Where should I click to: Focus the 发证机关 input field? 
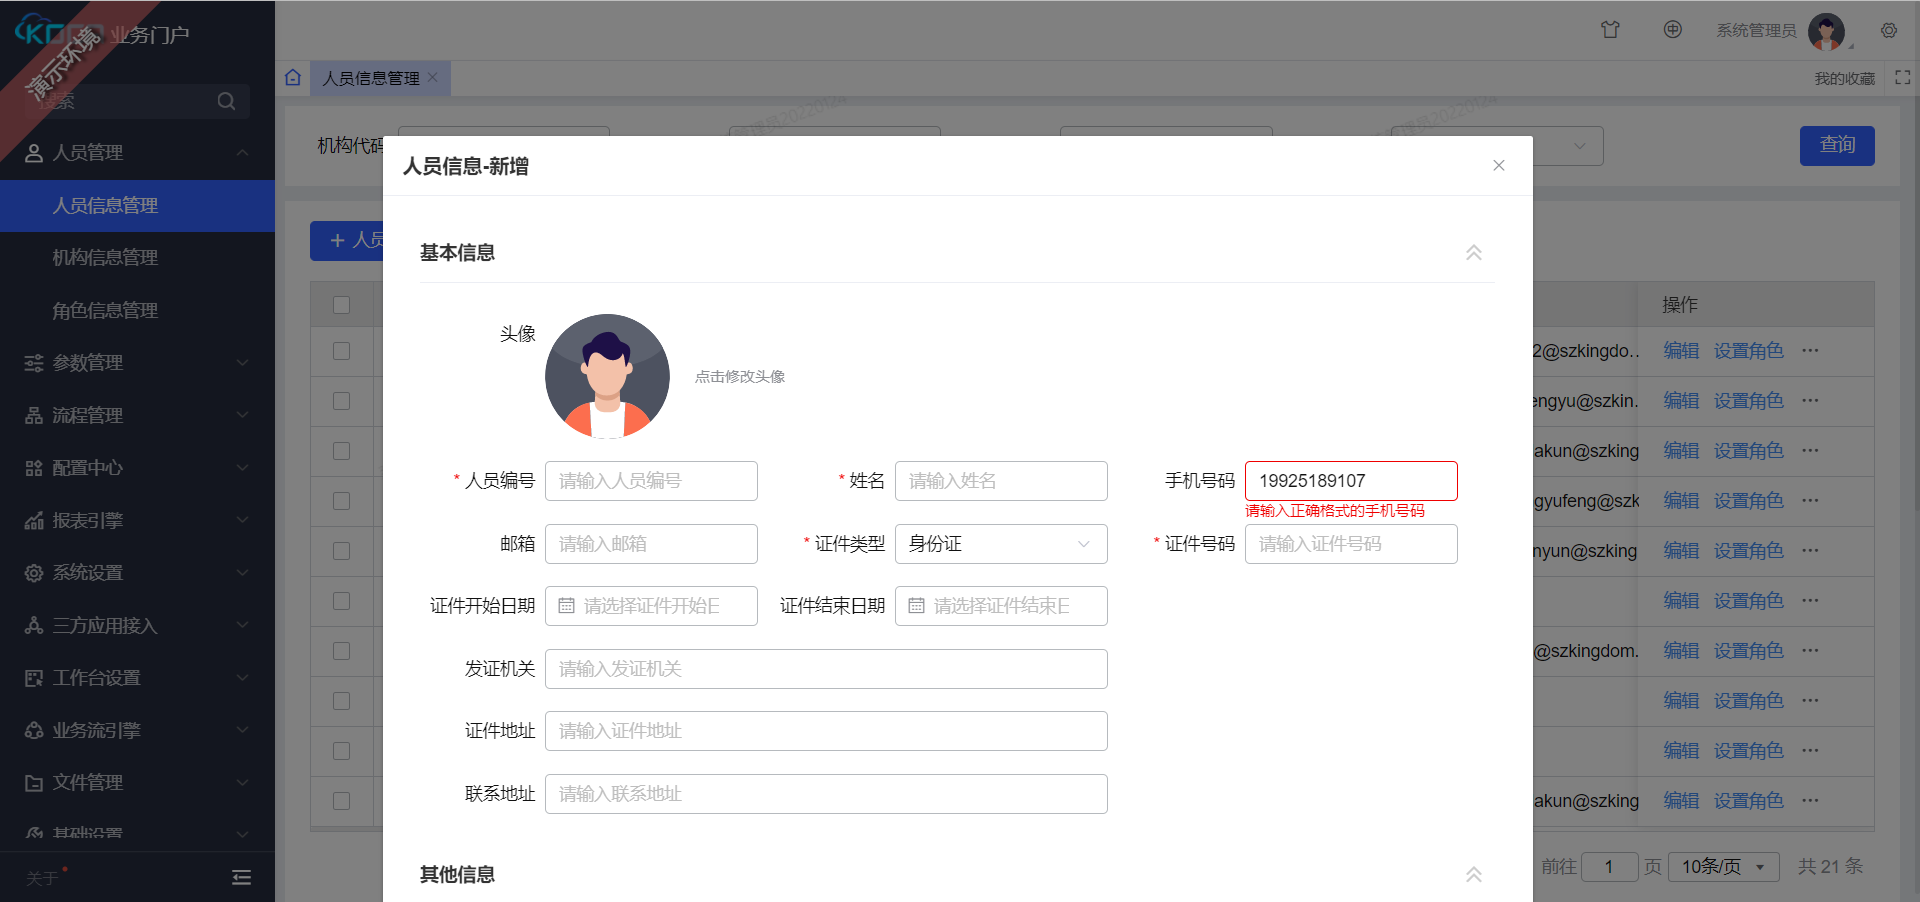coord(826,669)
